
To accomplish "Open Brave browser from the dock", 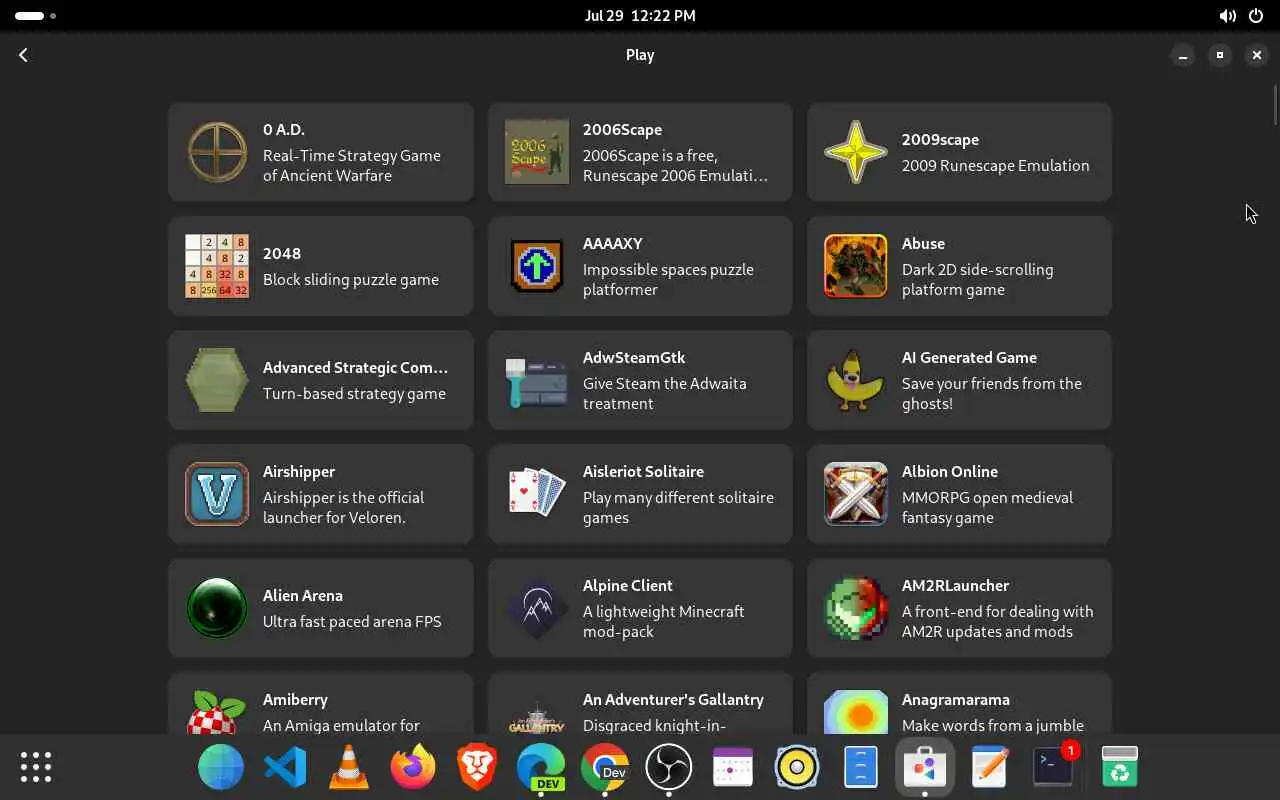I will 477,767.
